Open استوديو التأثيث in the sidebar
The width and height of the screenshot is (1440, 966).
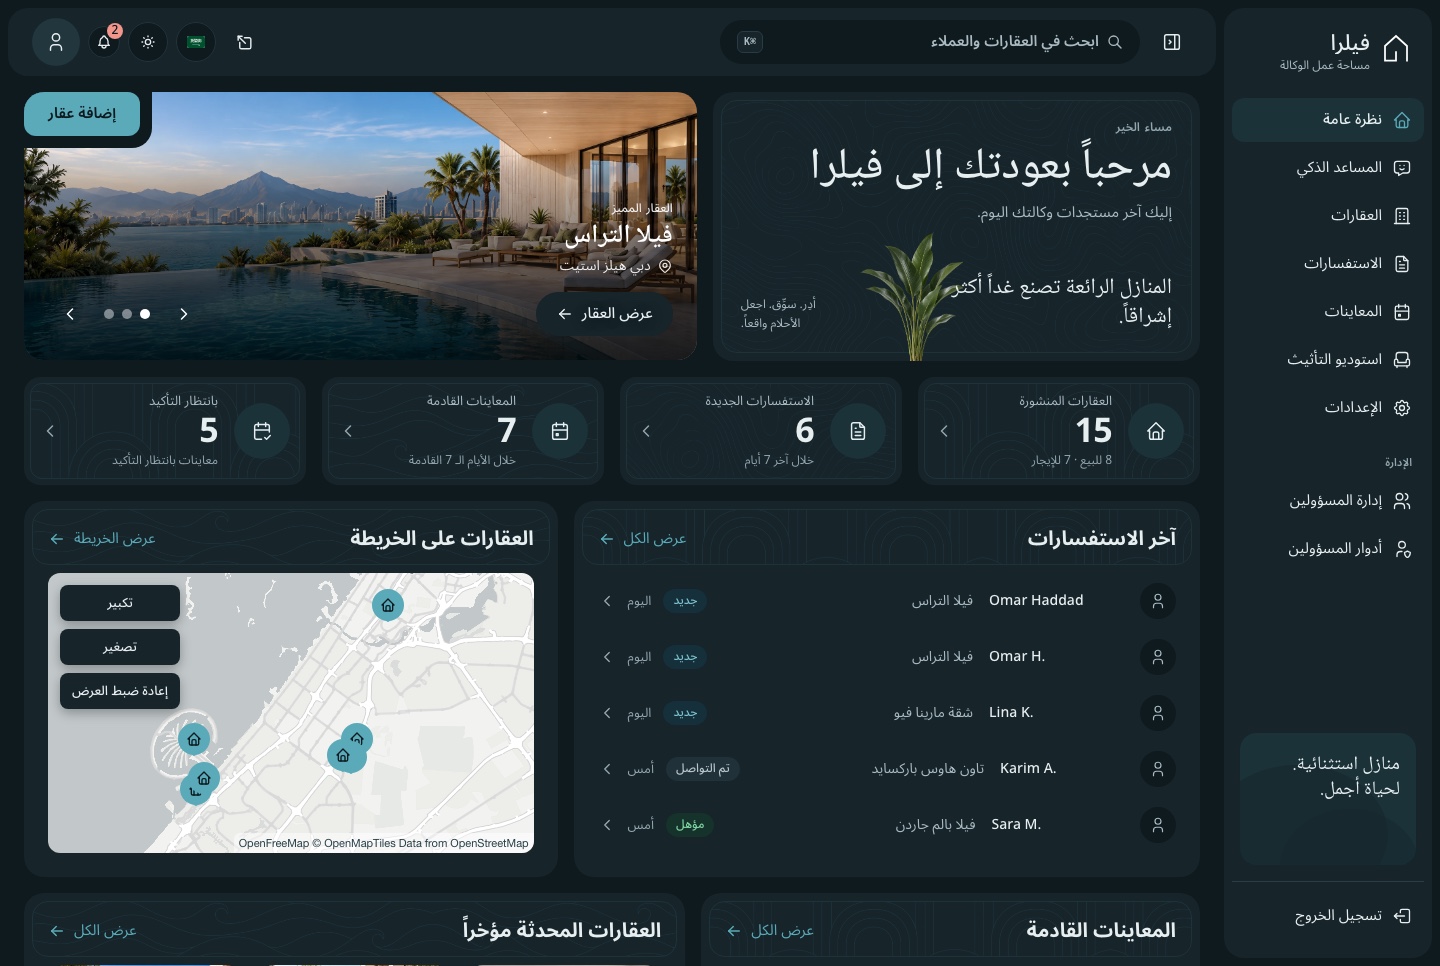(1328, 360)
